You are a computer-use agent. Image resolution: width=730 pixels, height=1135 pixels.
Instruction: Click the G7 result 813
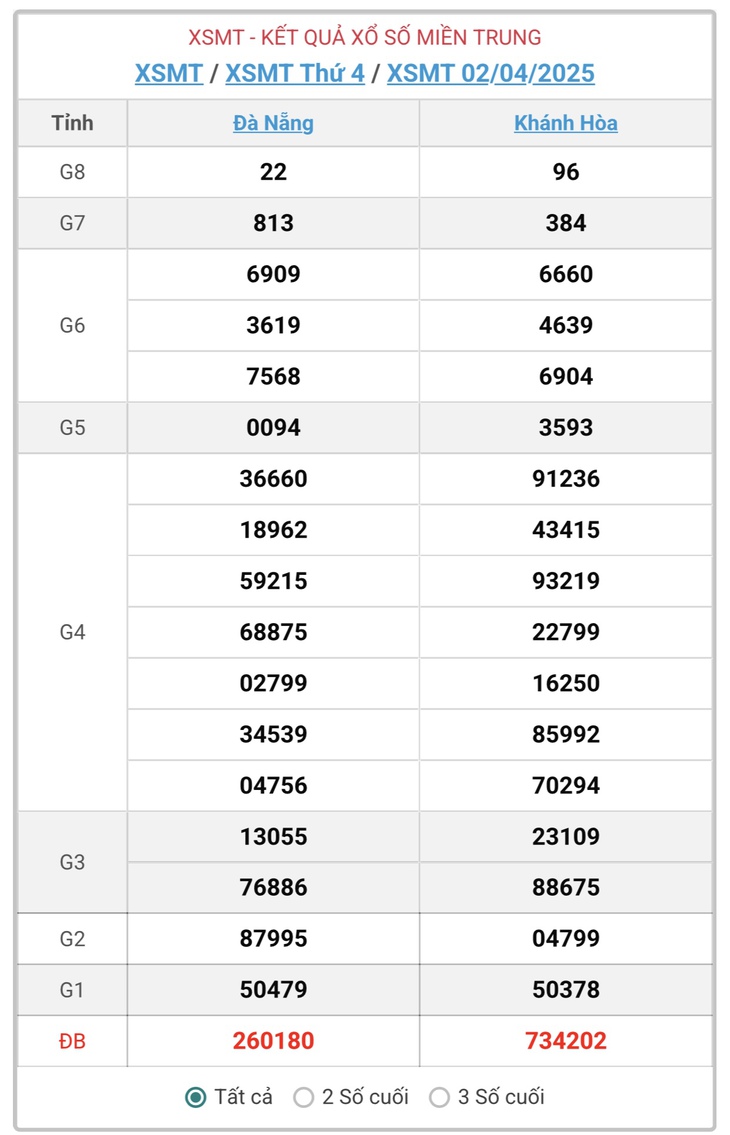pyautogui.click(x=273, y=223)
